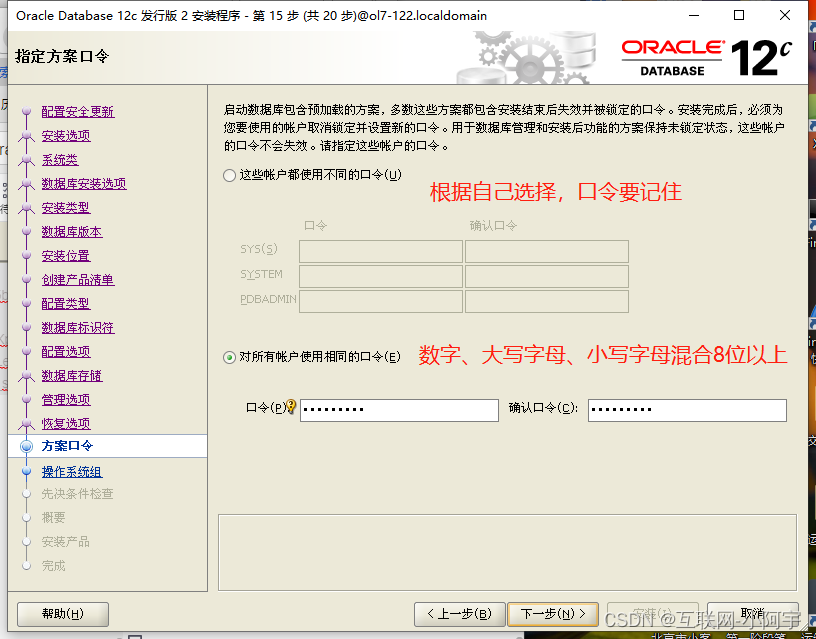Click the PDBADMIN password field
The width and height of the screenshot is (816, 639).
380,301
